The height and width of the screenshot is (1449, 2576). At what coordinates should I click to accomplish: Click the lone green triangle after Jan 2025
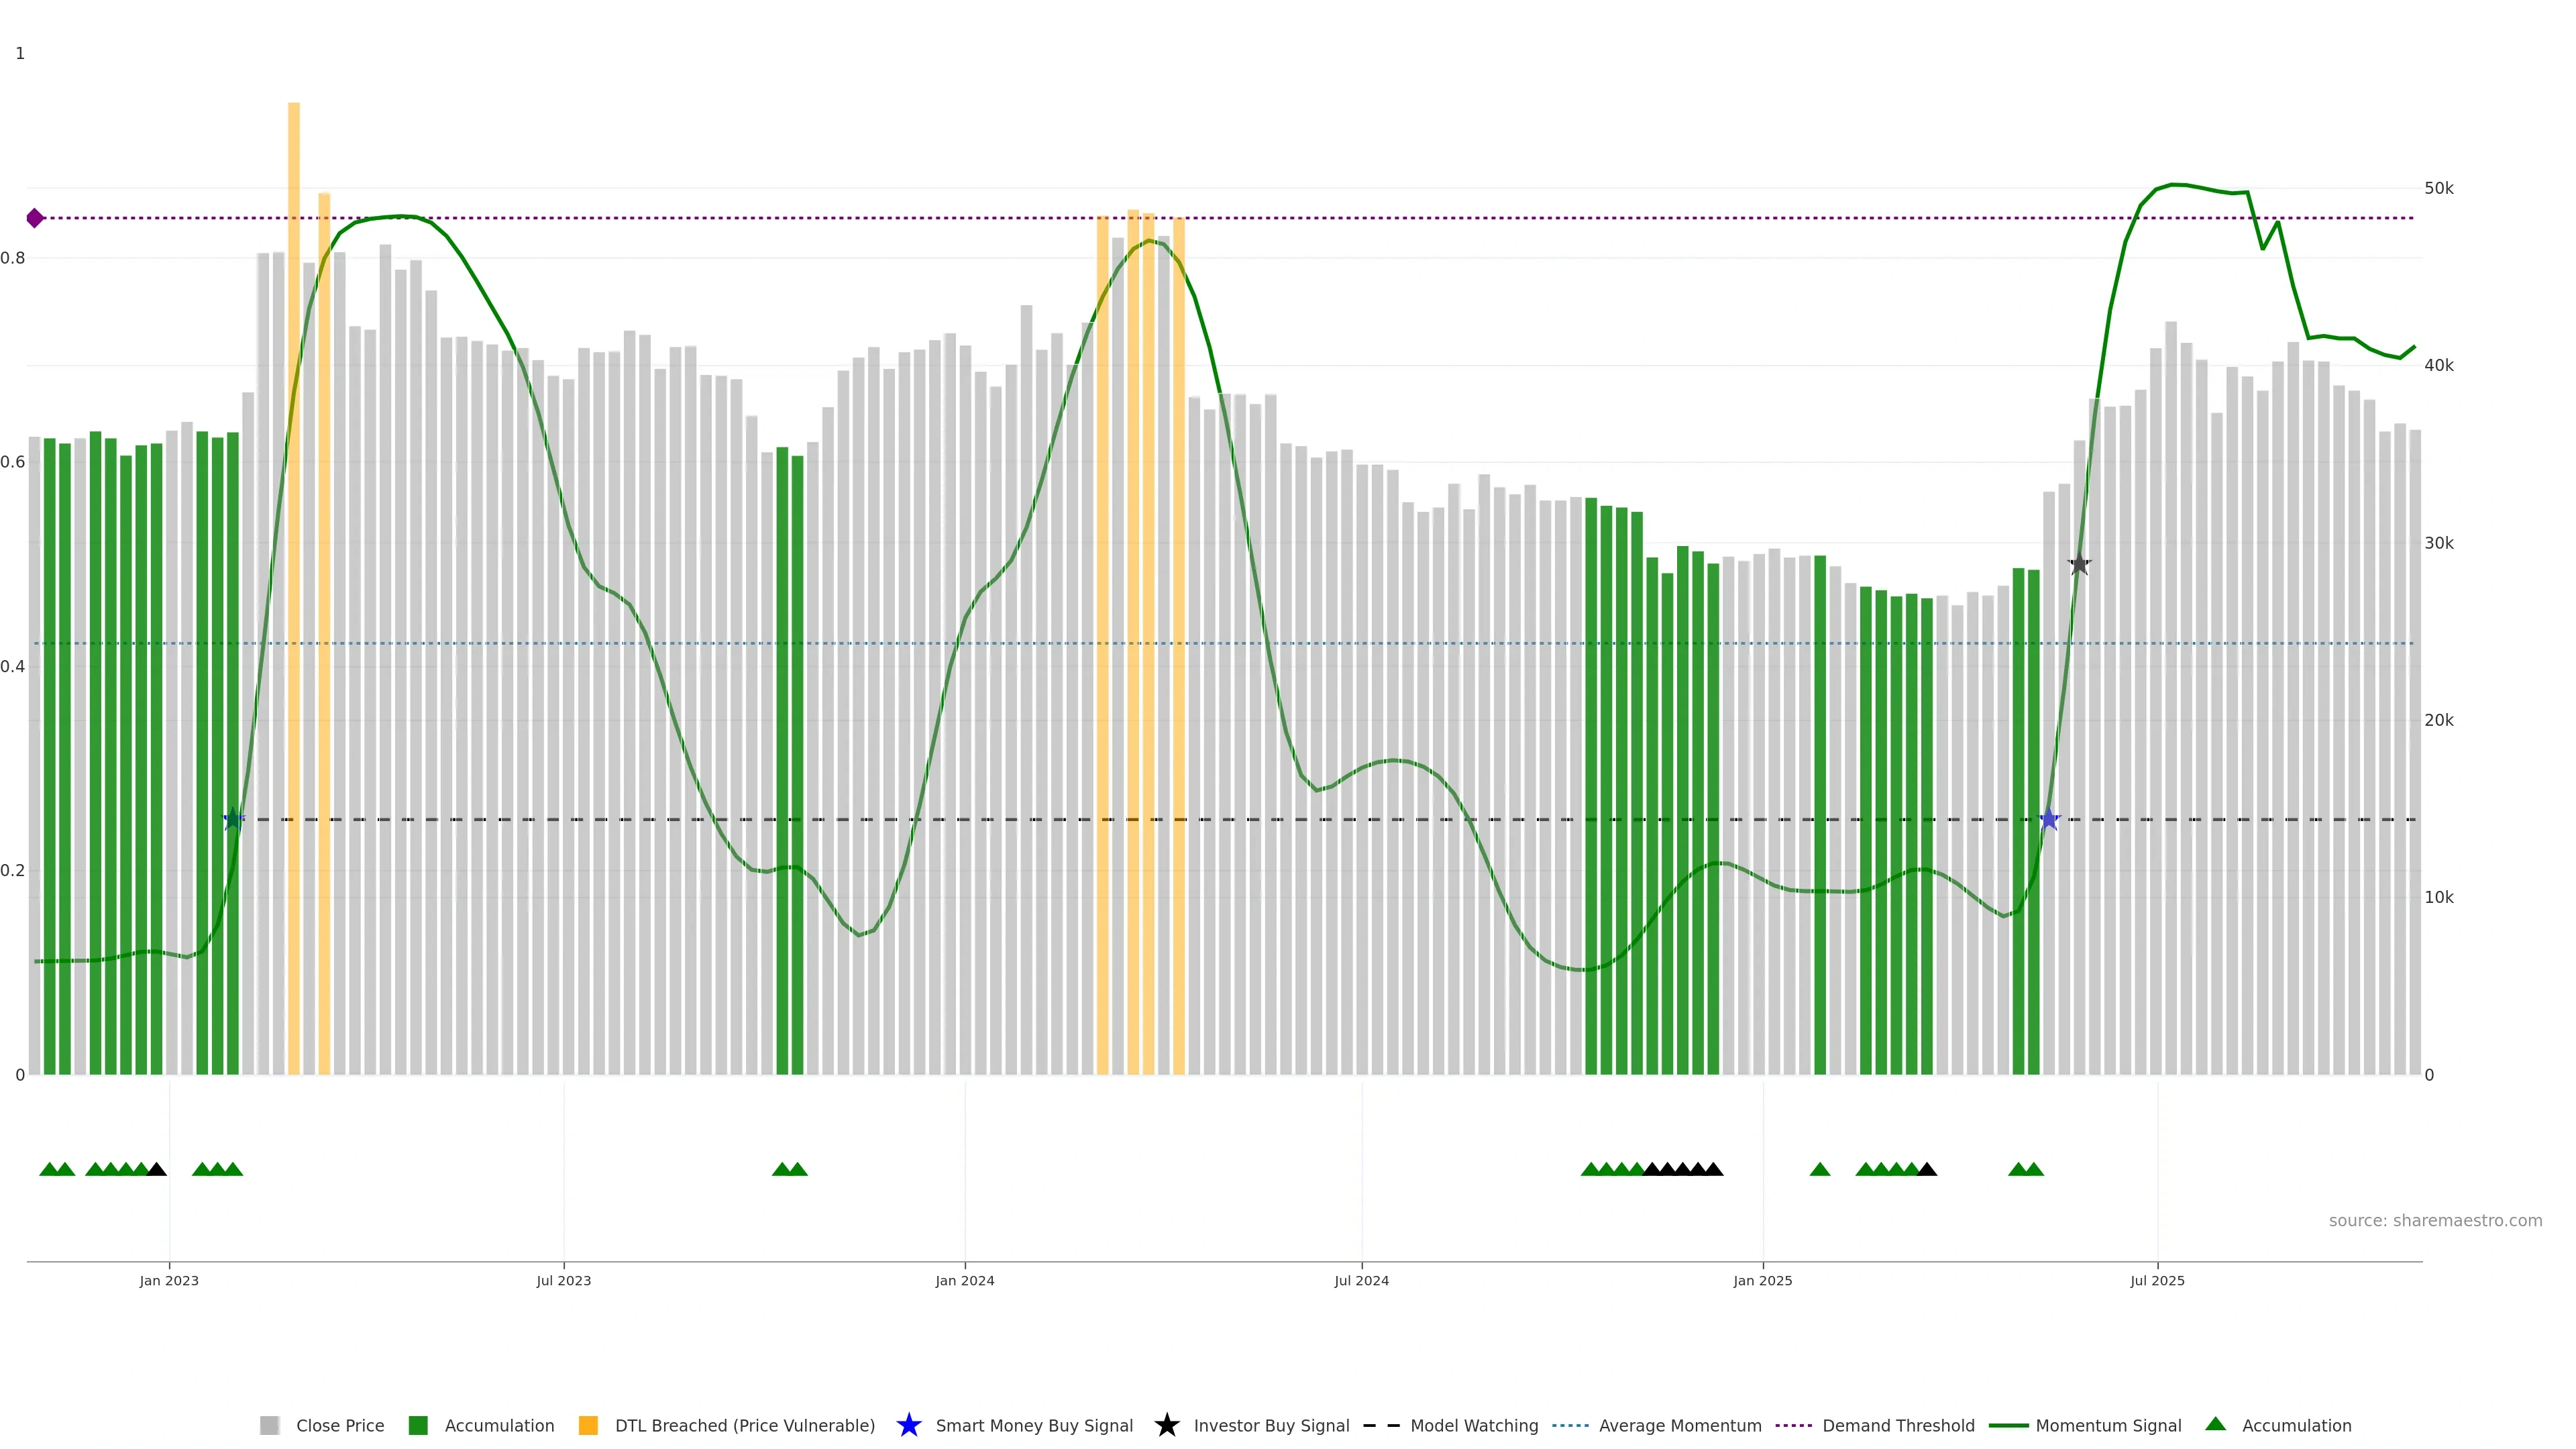[x=1819, y=1169]
